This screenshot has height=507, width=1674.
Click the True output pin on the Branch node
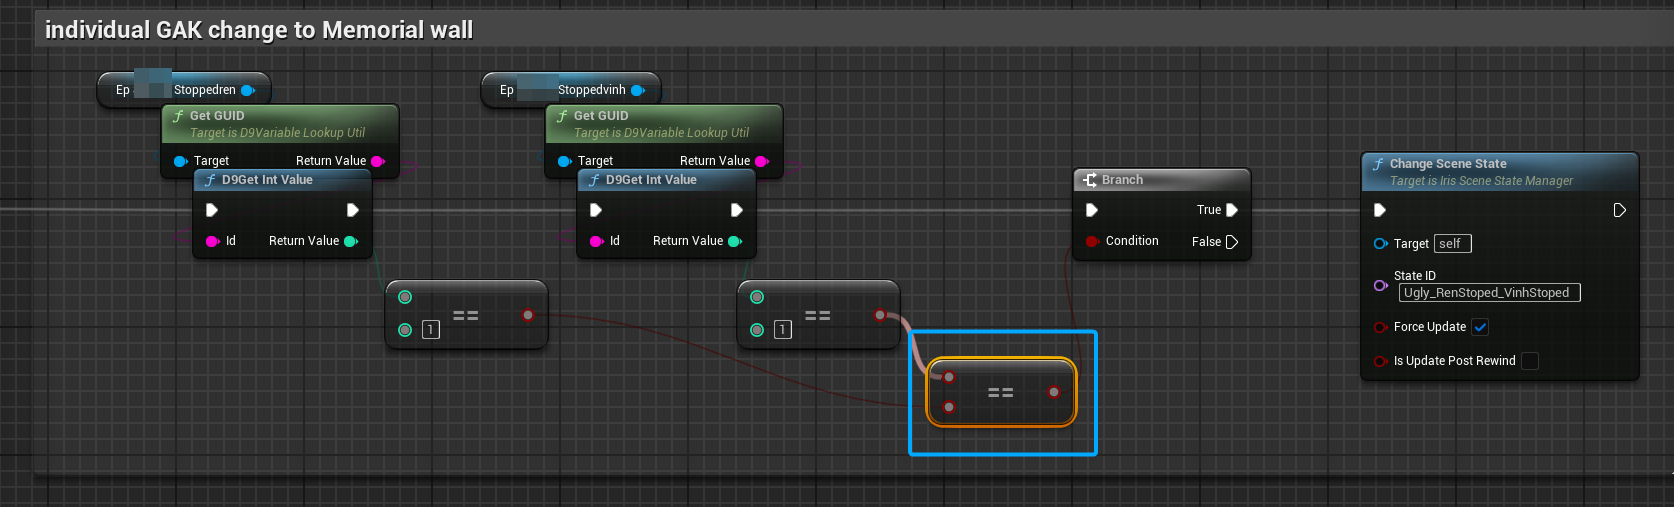[x=1232, y=210]
